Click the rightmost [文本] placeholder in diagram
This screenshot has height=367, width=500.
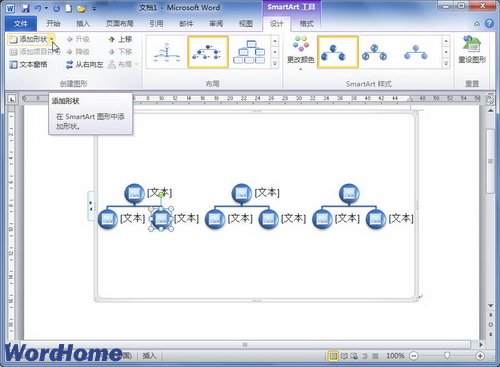coord(401,219)
